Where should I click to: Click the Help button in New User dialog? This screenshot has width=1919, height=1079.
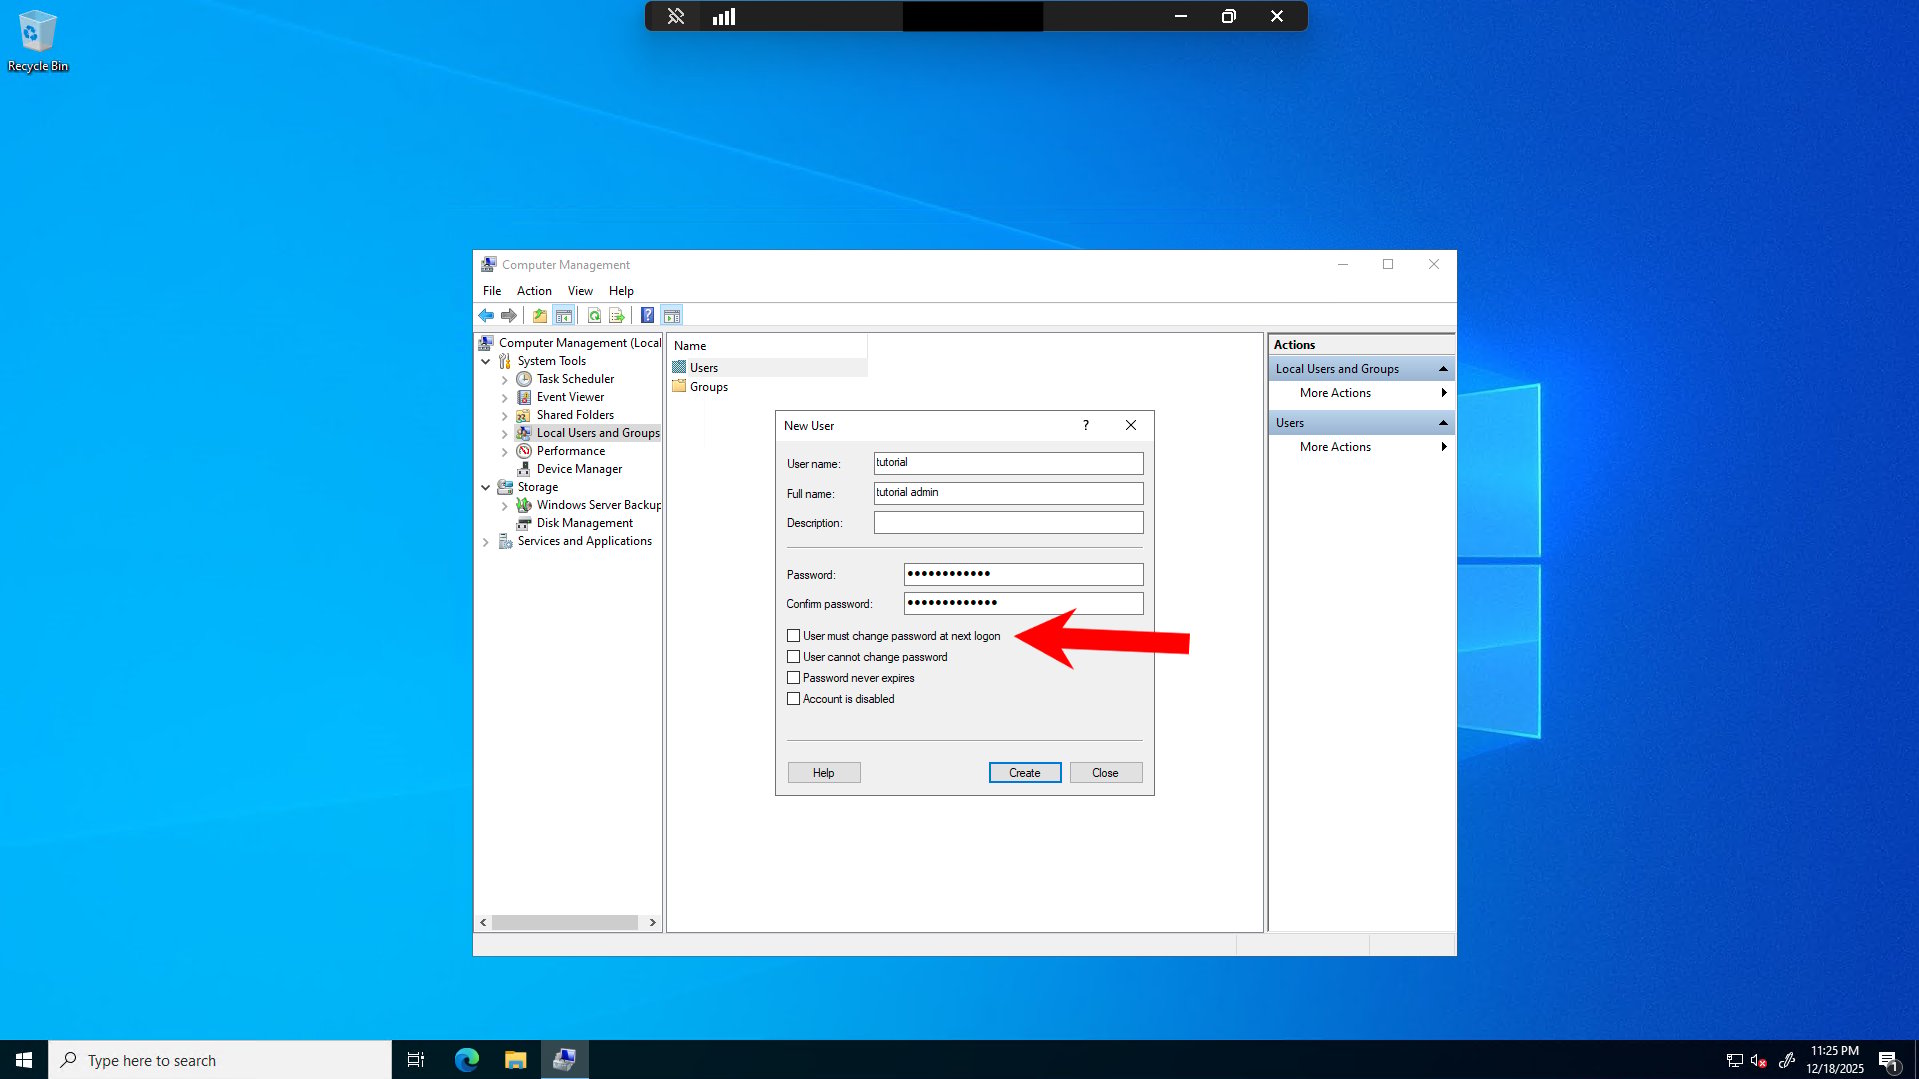click(x=823, y=773)
